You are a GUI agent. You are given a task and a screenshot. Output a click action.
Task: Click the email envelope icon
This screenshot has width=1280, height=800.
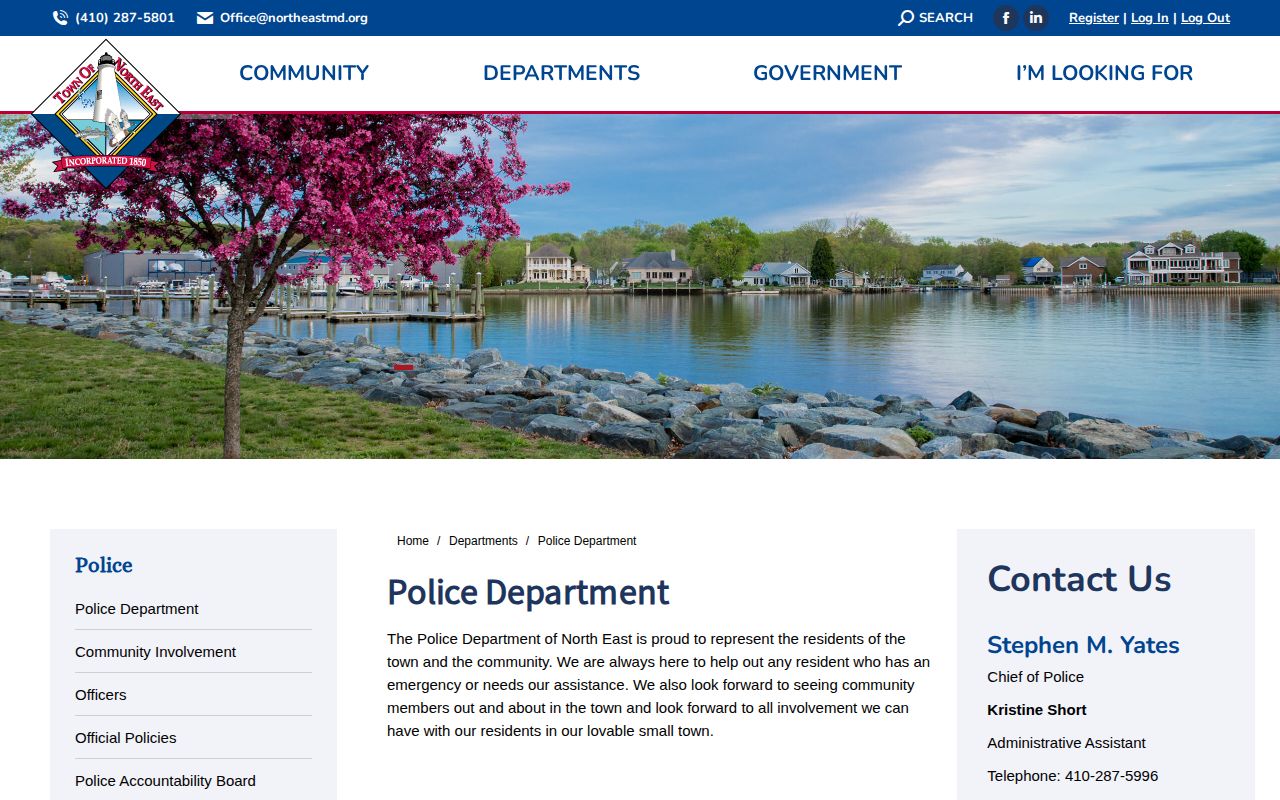[x=205, y=18]
